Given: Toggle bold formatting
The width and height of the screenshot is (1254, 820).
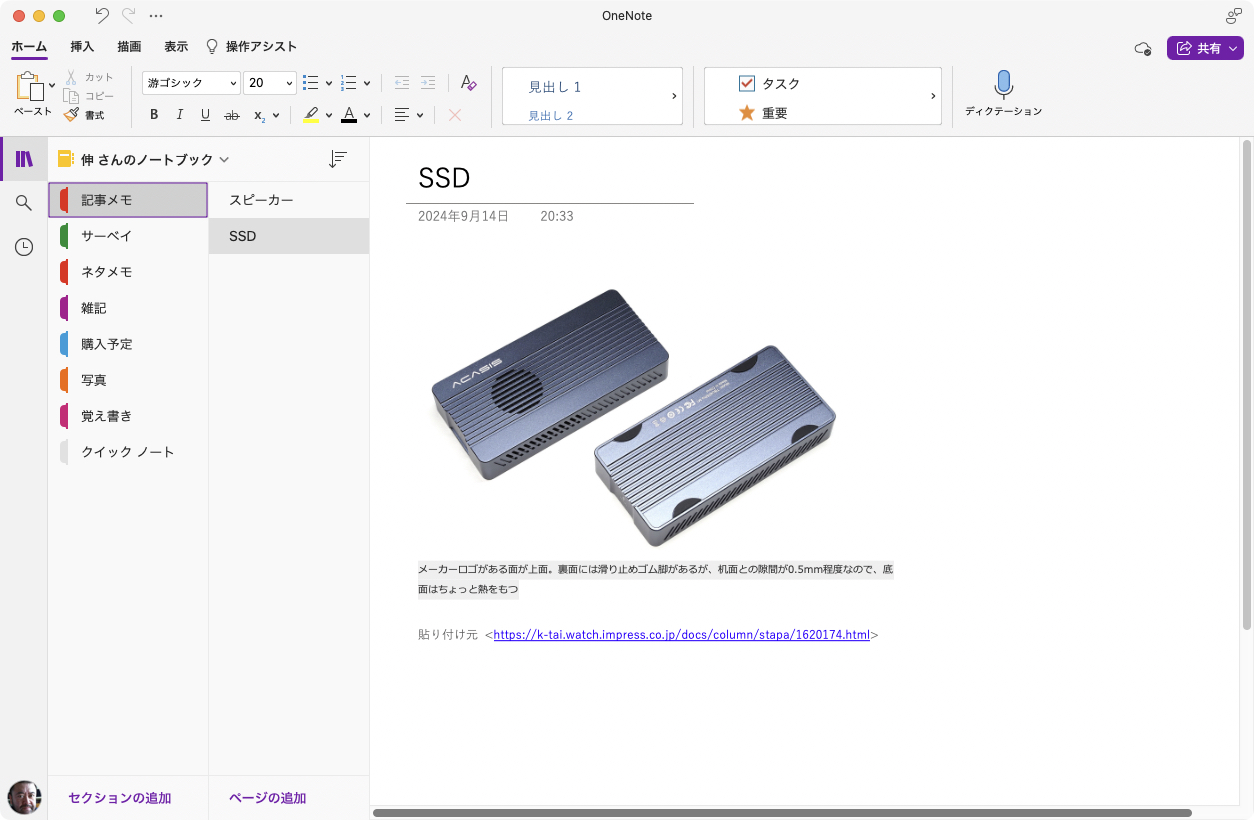Looking at the screenshot, I should click(x=153, y=114).
